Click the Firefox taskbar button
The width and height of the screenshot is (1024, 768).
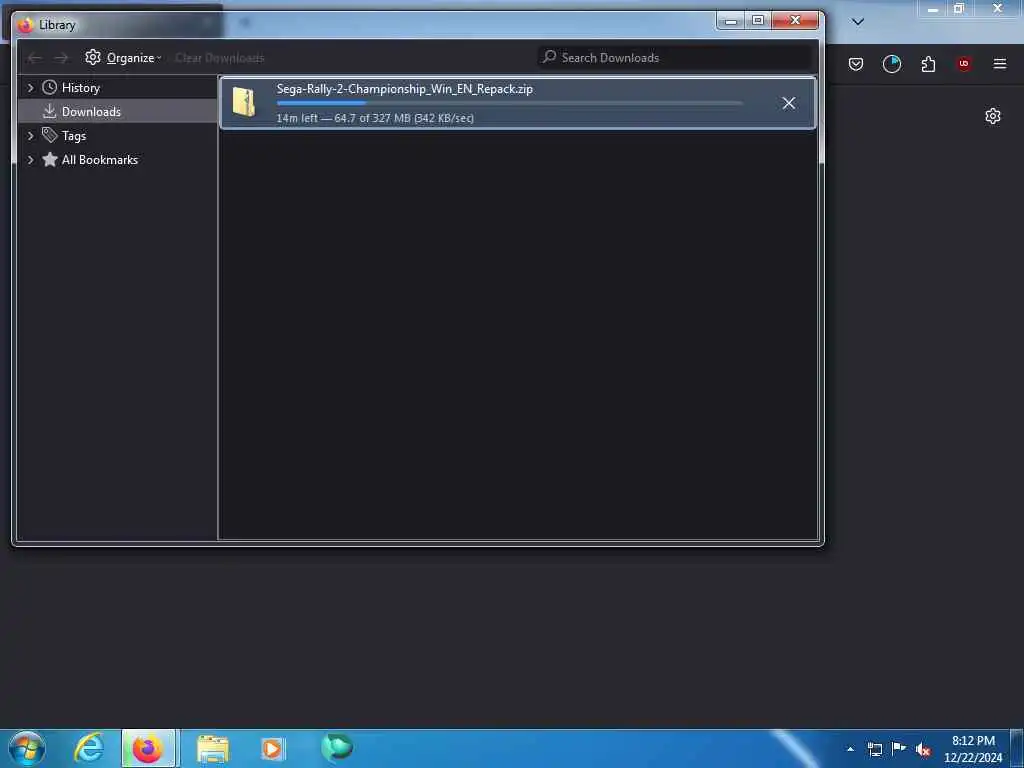(x=148, y=748)
